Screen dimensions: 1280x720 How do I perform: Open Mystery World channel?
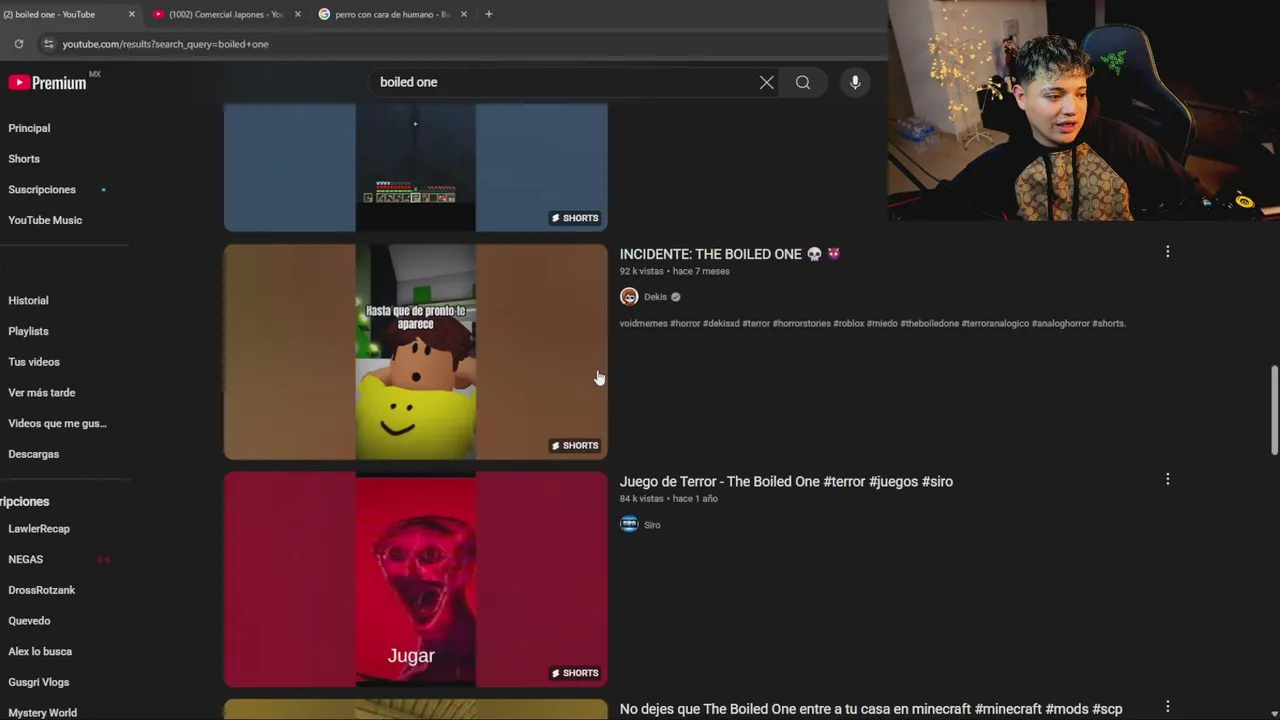(x=43, y=713)
